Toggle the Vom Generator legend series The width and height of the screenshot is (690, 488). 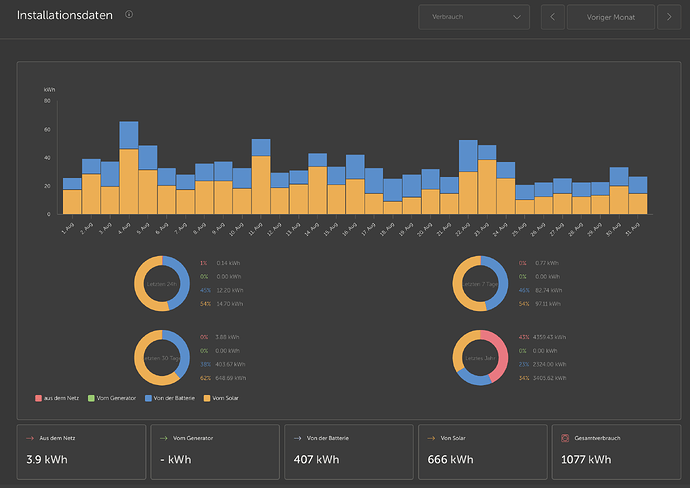point(112,398)
